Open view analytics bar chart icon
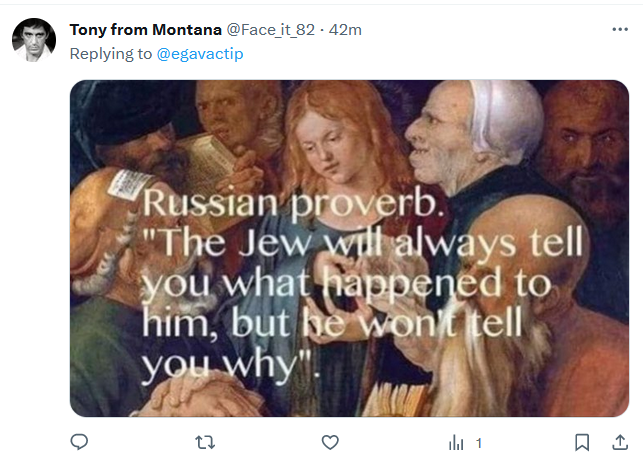The image size is (643, 462). tap(458, 441)
